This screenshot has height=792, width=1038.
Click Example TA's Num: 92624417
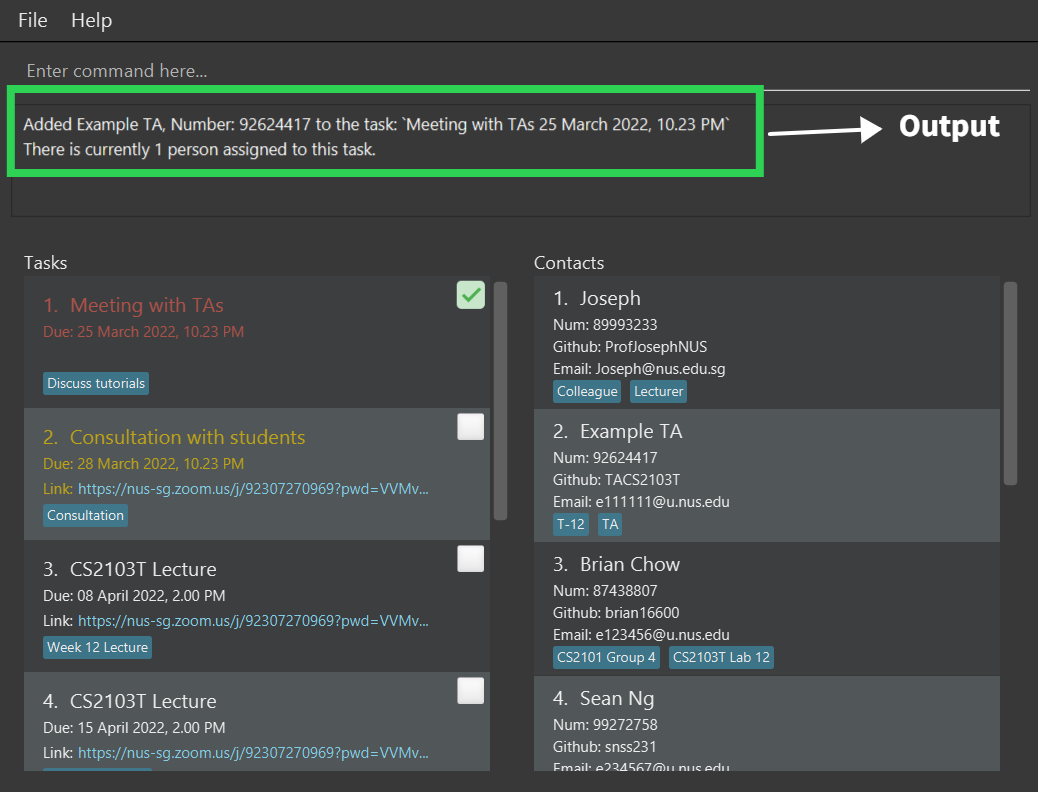[x=605, y=458]
